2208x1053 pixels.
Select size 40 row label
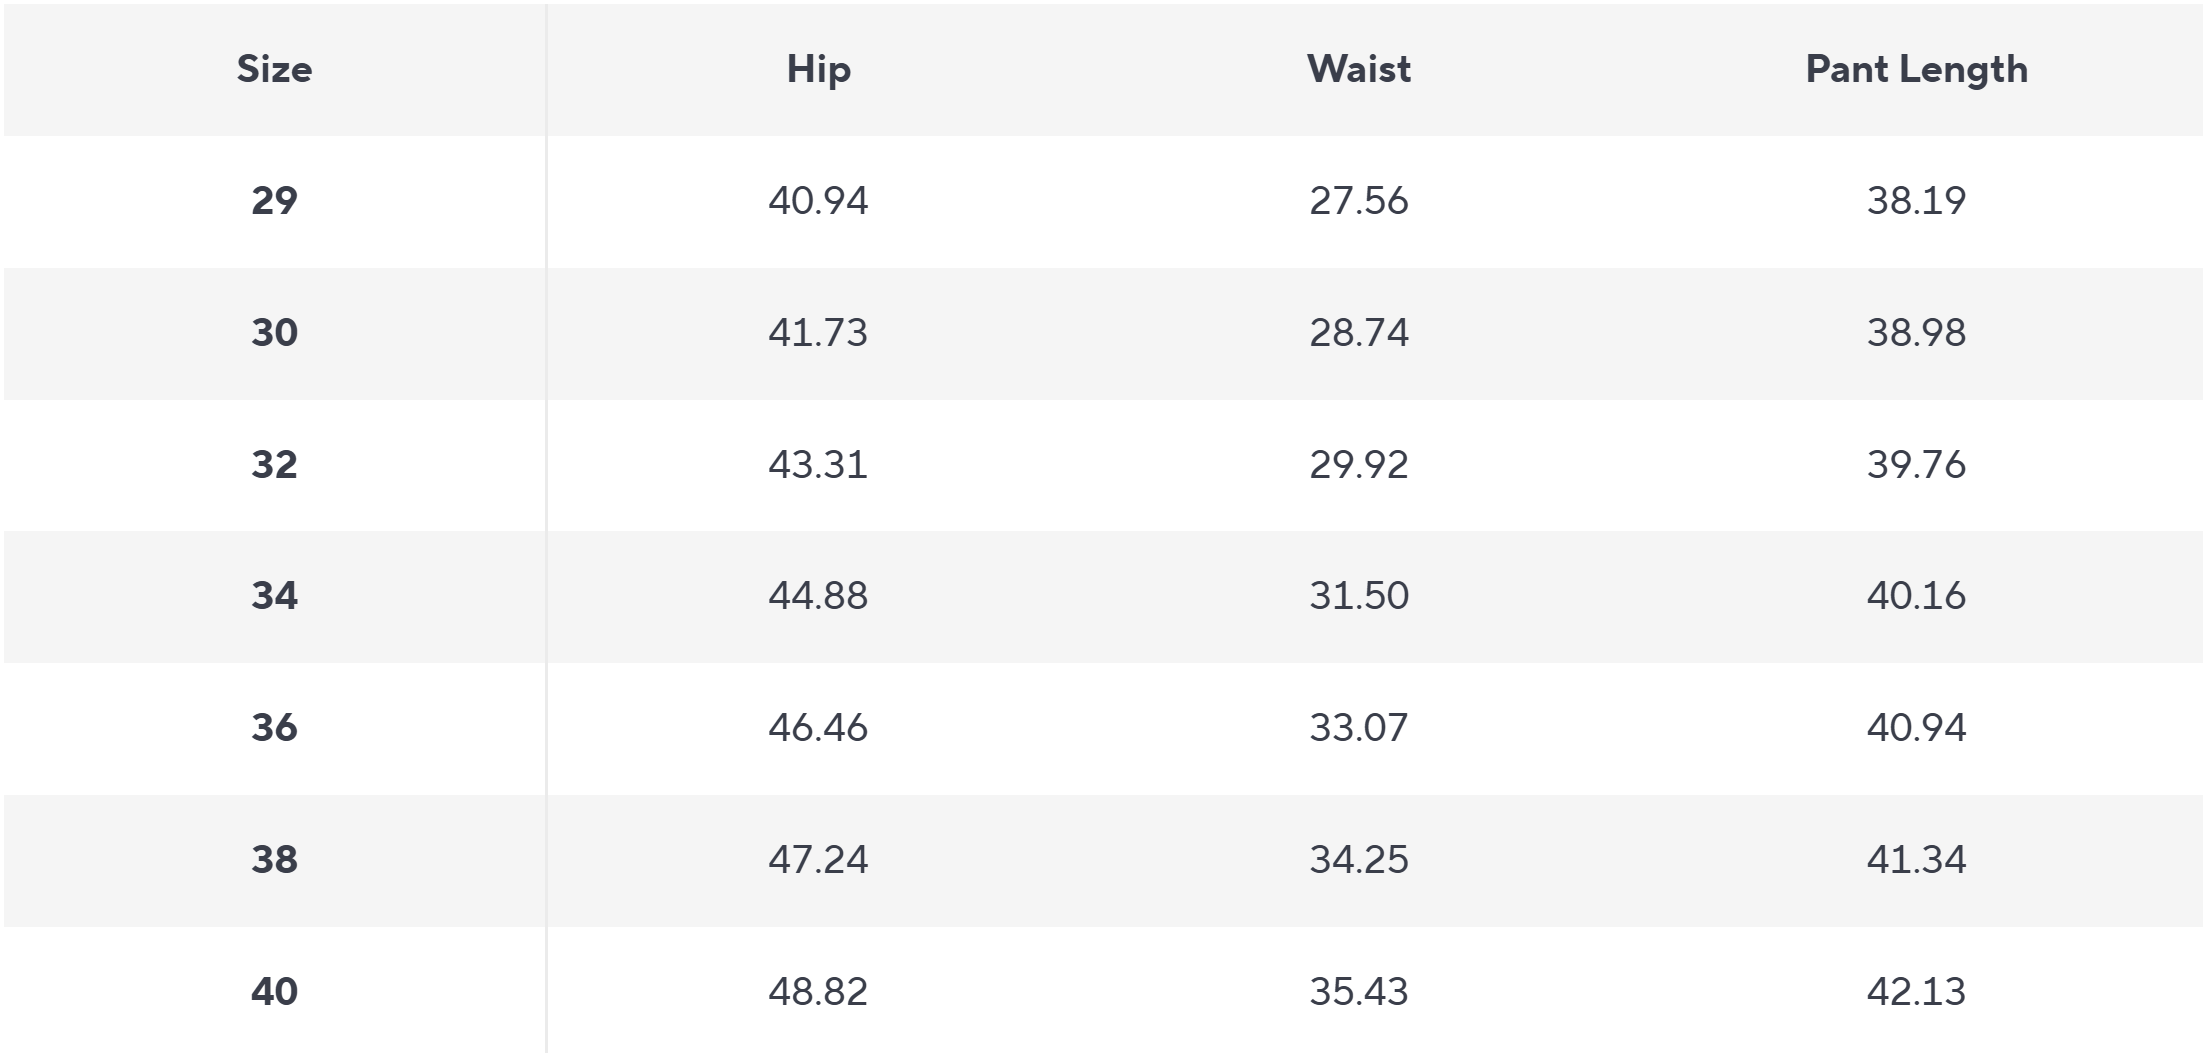point(274,992)
